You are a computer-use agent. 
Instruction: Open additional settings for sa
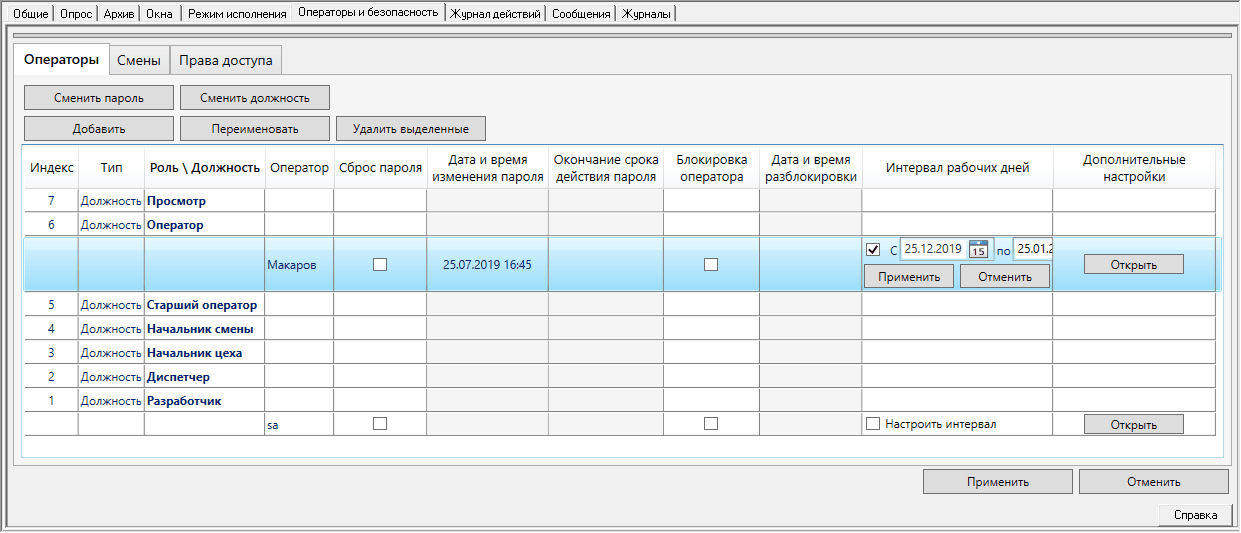click(1133, 424)
